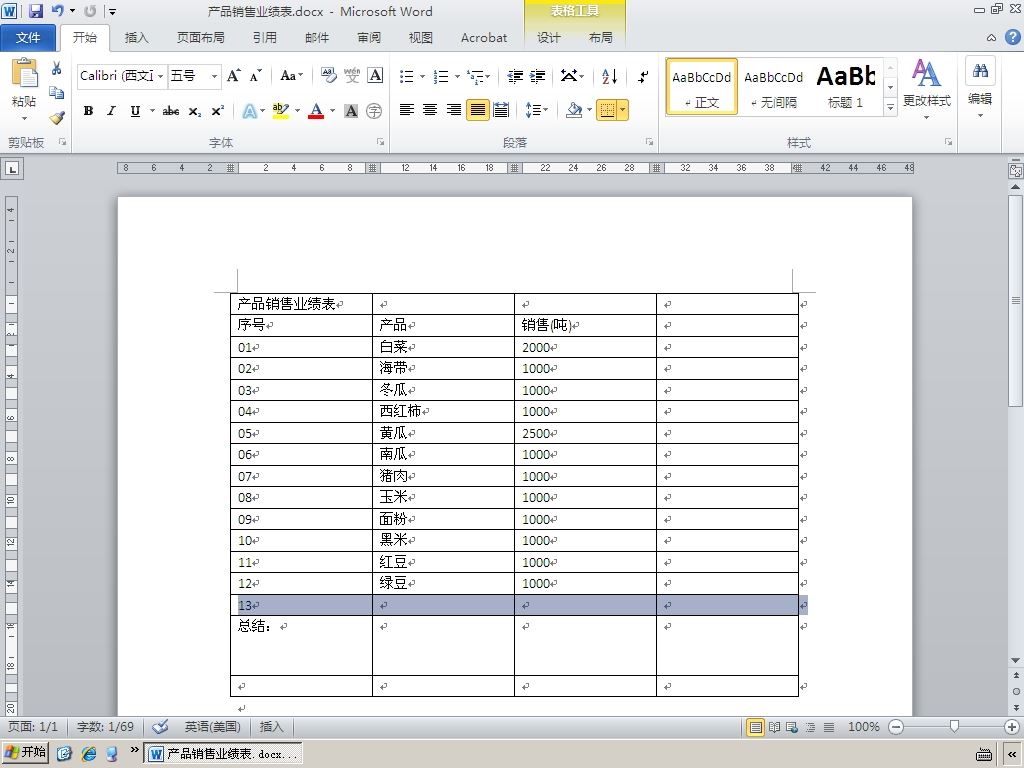Viewport: 1024px width, 768px height.
Task: Apply the 标题 1 Heading style
Action: (x=846, y=87)
